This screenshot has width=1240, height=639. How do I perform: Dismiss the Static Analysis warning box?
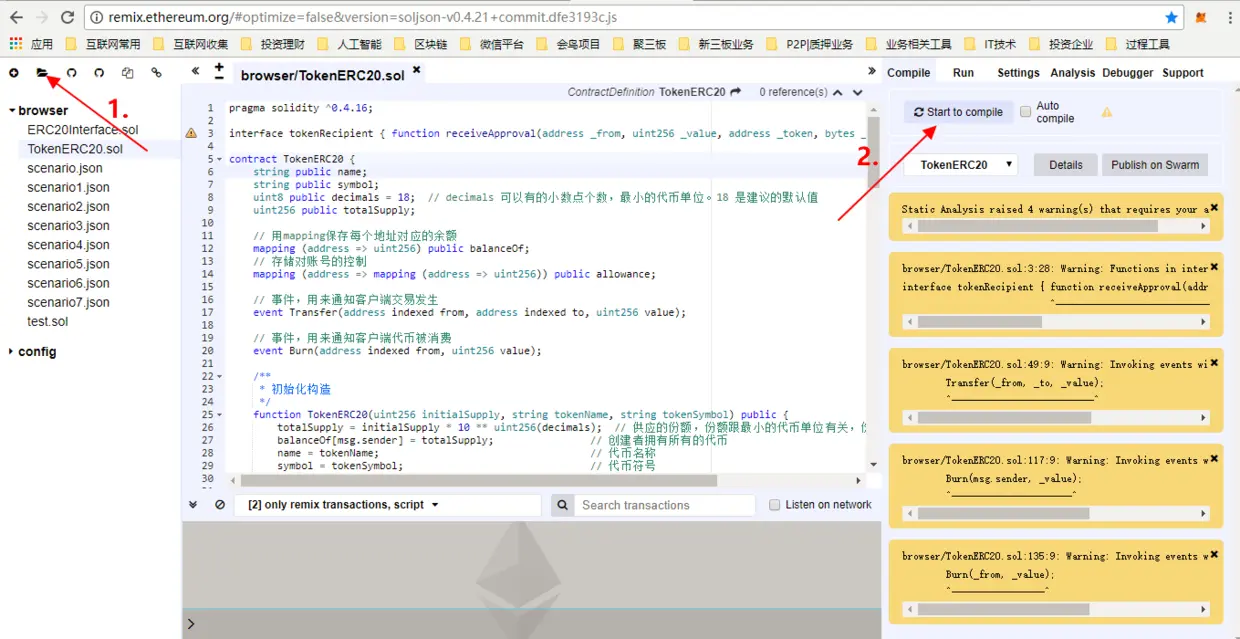pyautogui.click(x=1214, y=207)
